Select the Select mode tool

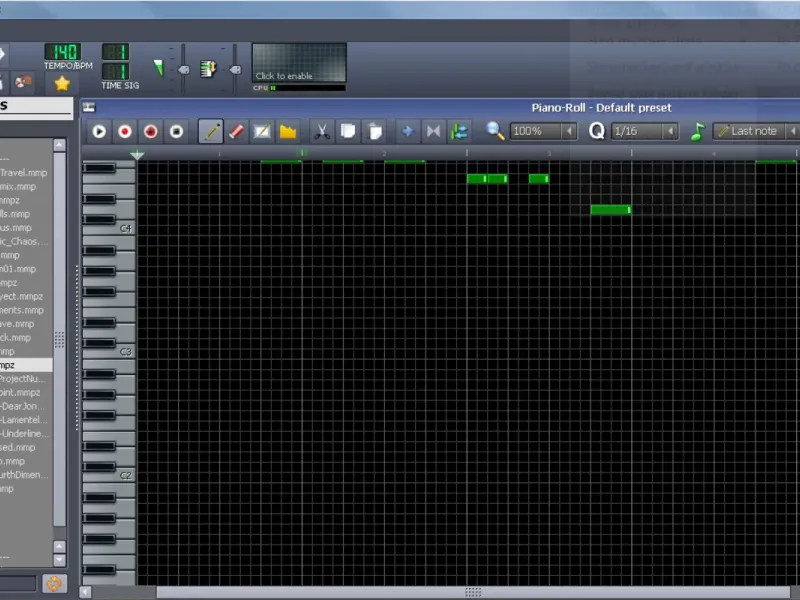click(262, 132)
